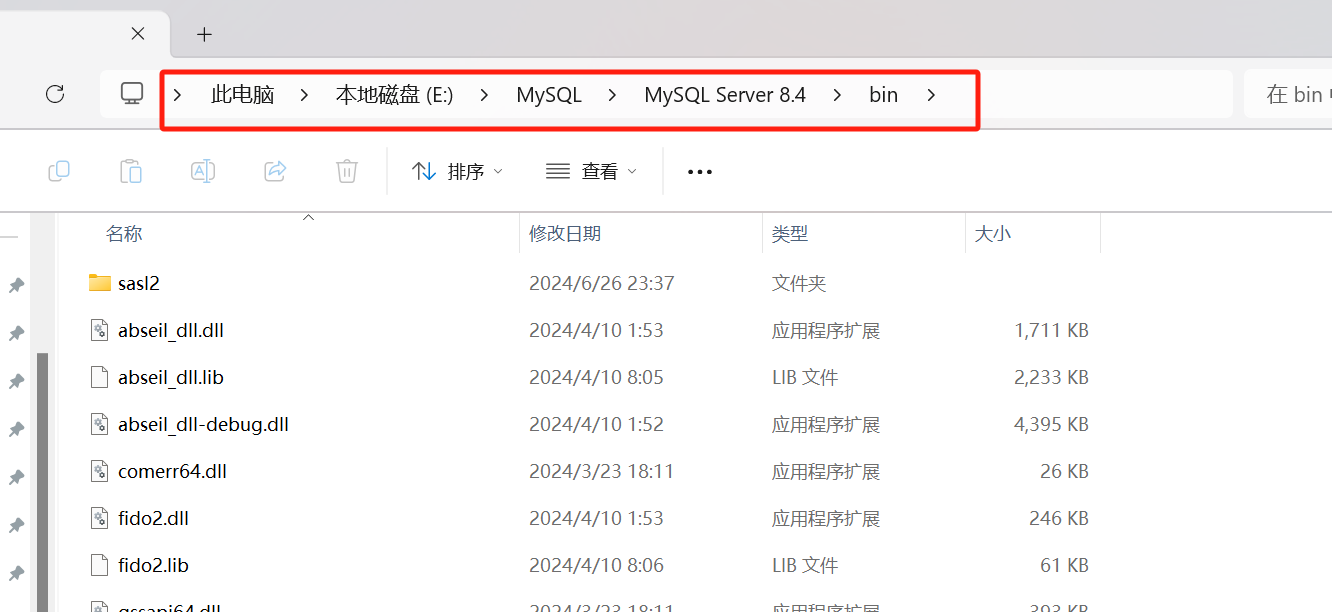Click size 1,711 KB of abseil_dll.dll
This screenshot has height=612, width=1332.
1051,330
